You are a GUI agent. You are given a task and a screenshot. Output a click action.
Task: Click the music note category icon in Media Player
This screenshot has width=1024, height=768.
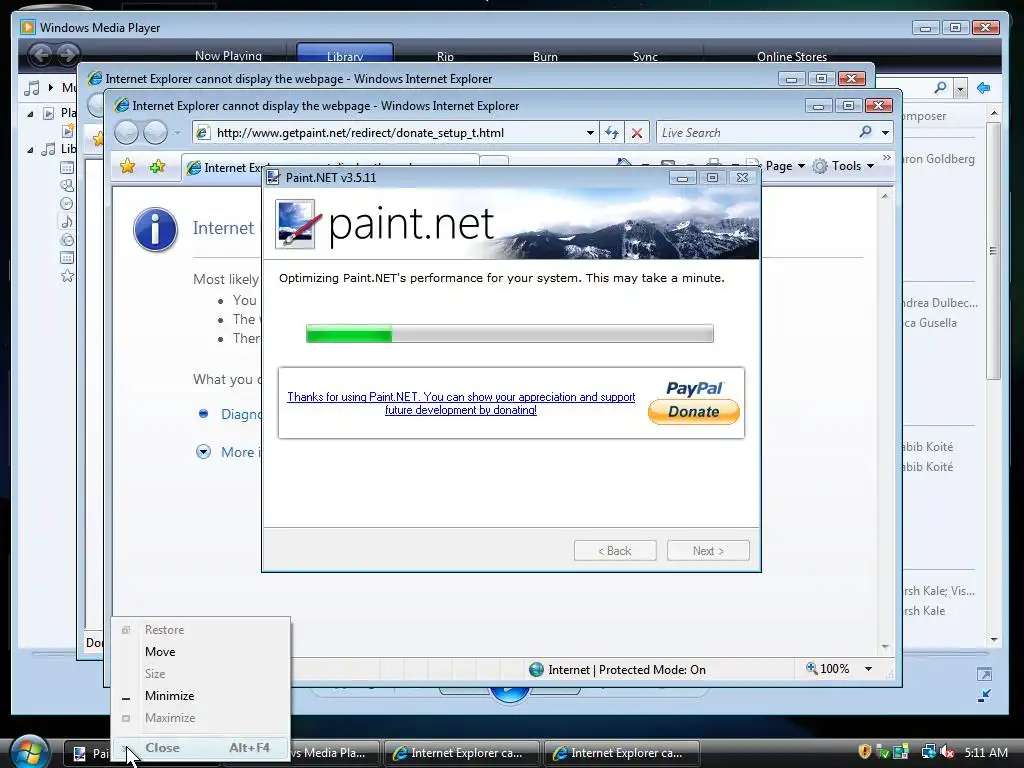click(x=32, y=88)
